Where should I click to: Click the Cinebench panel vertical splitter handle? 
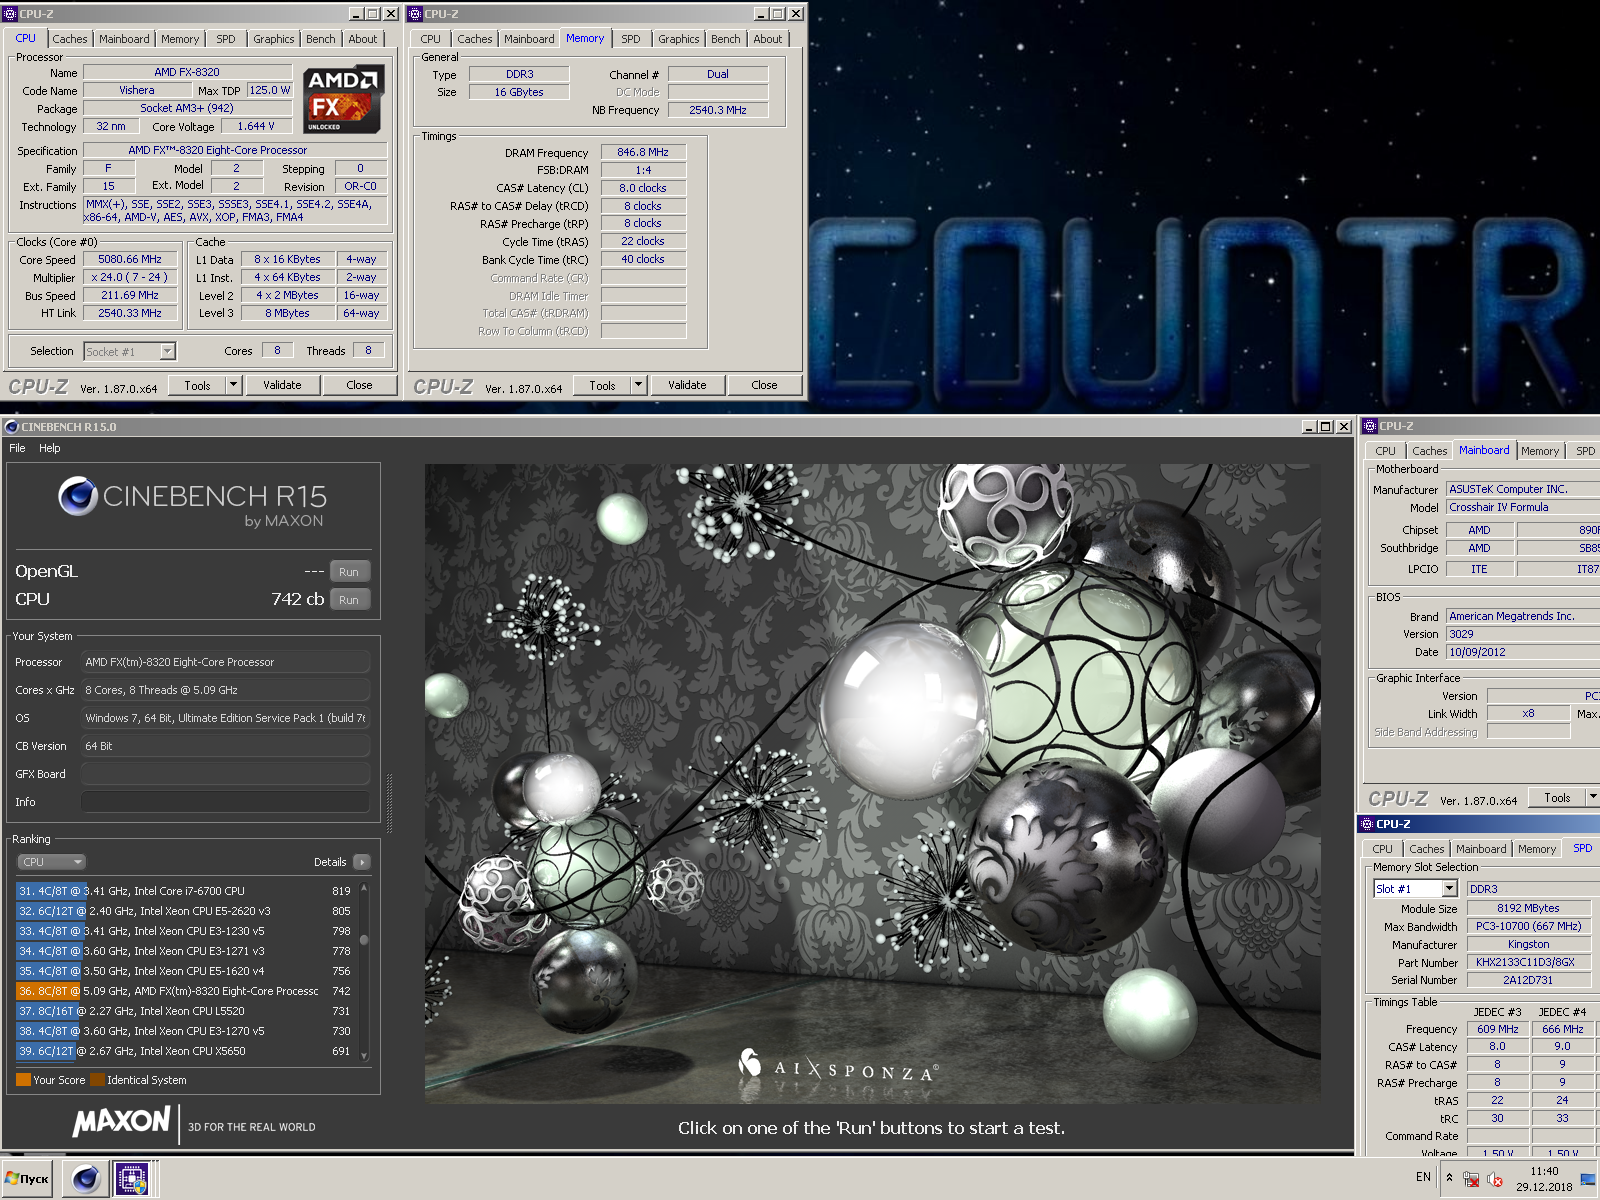tap(389, 802)
